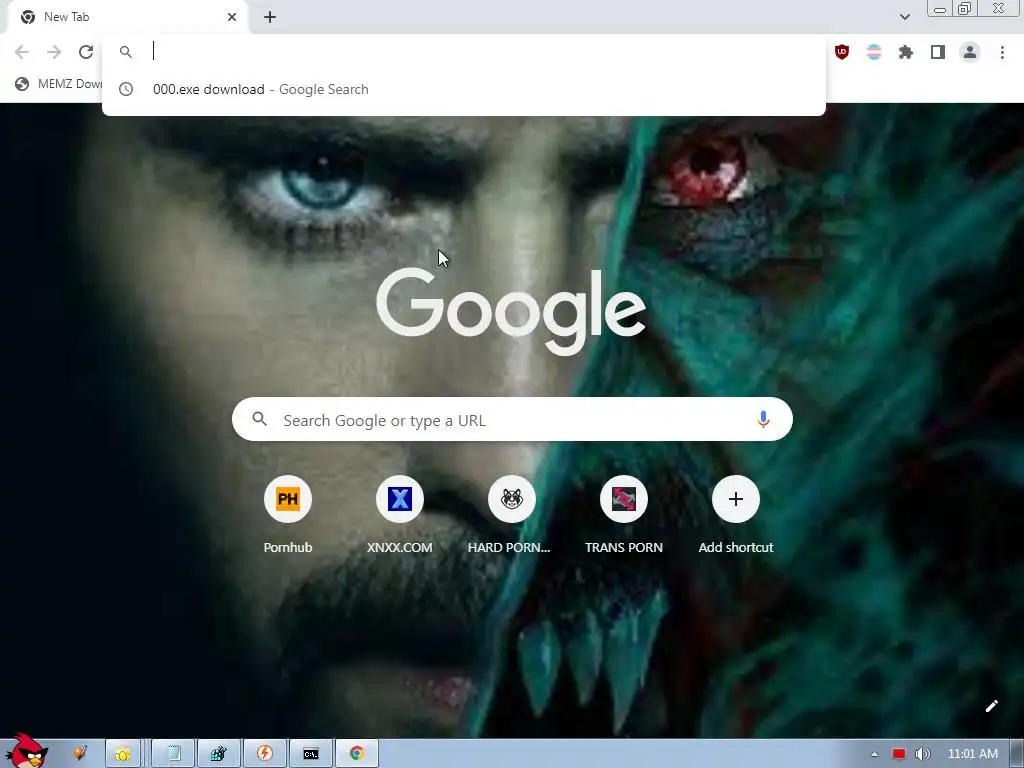Open the MEMZ Download bookmark

(57, 84)
